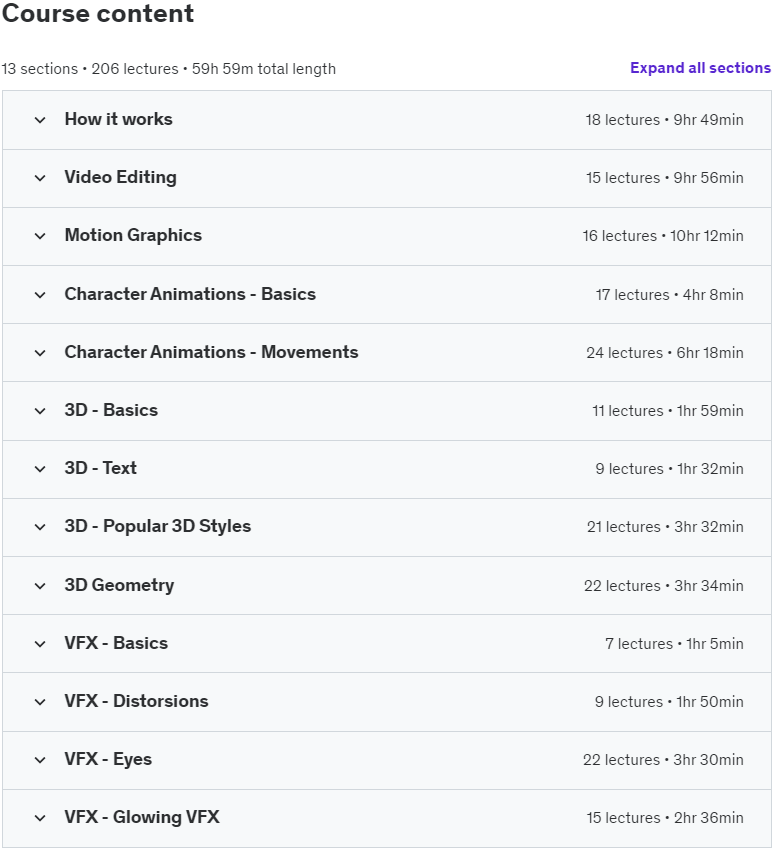The width and height of the screenshot is (774, 851).
Task: Click the Expand all sections link
Action: [700, 68]
